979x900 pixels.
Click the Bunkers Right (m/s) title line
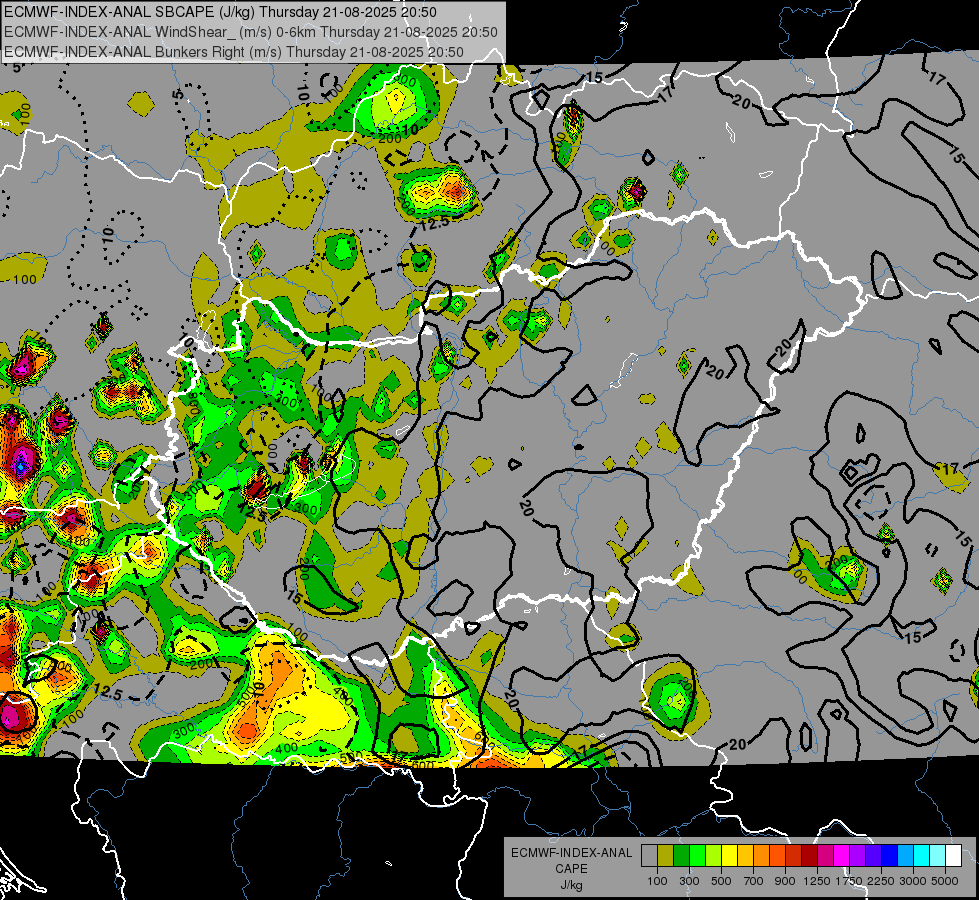coord(234,52)
